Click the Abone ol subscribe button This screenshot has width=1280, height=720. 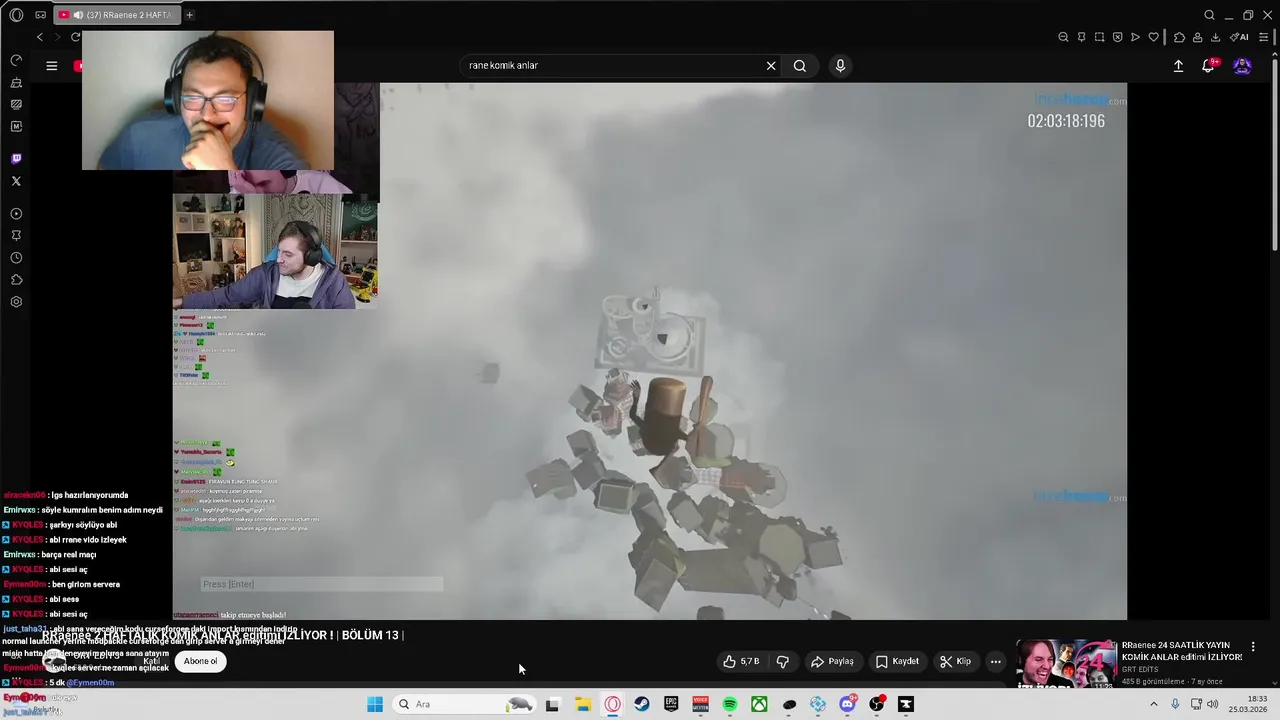[200, 661]
